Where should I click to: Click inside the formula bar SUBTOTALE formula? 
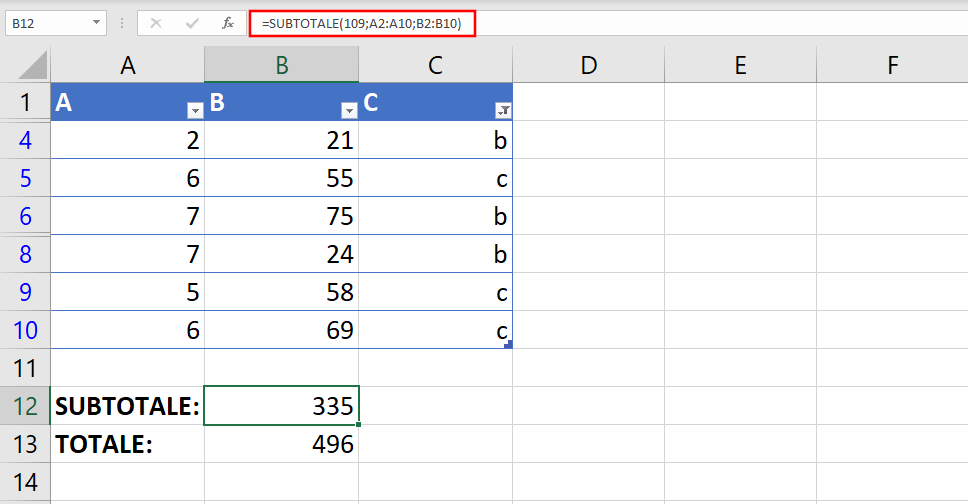point(362,23)
